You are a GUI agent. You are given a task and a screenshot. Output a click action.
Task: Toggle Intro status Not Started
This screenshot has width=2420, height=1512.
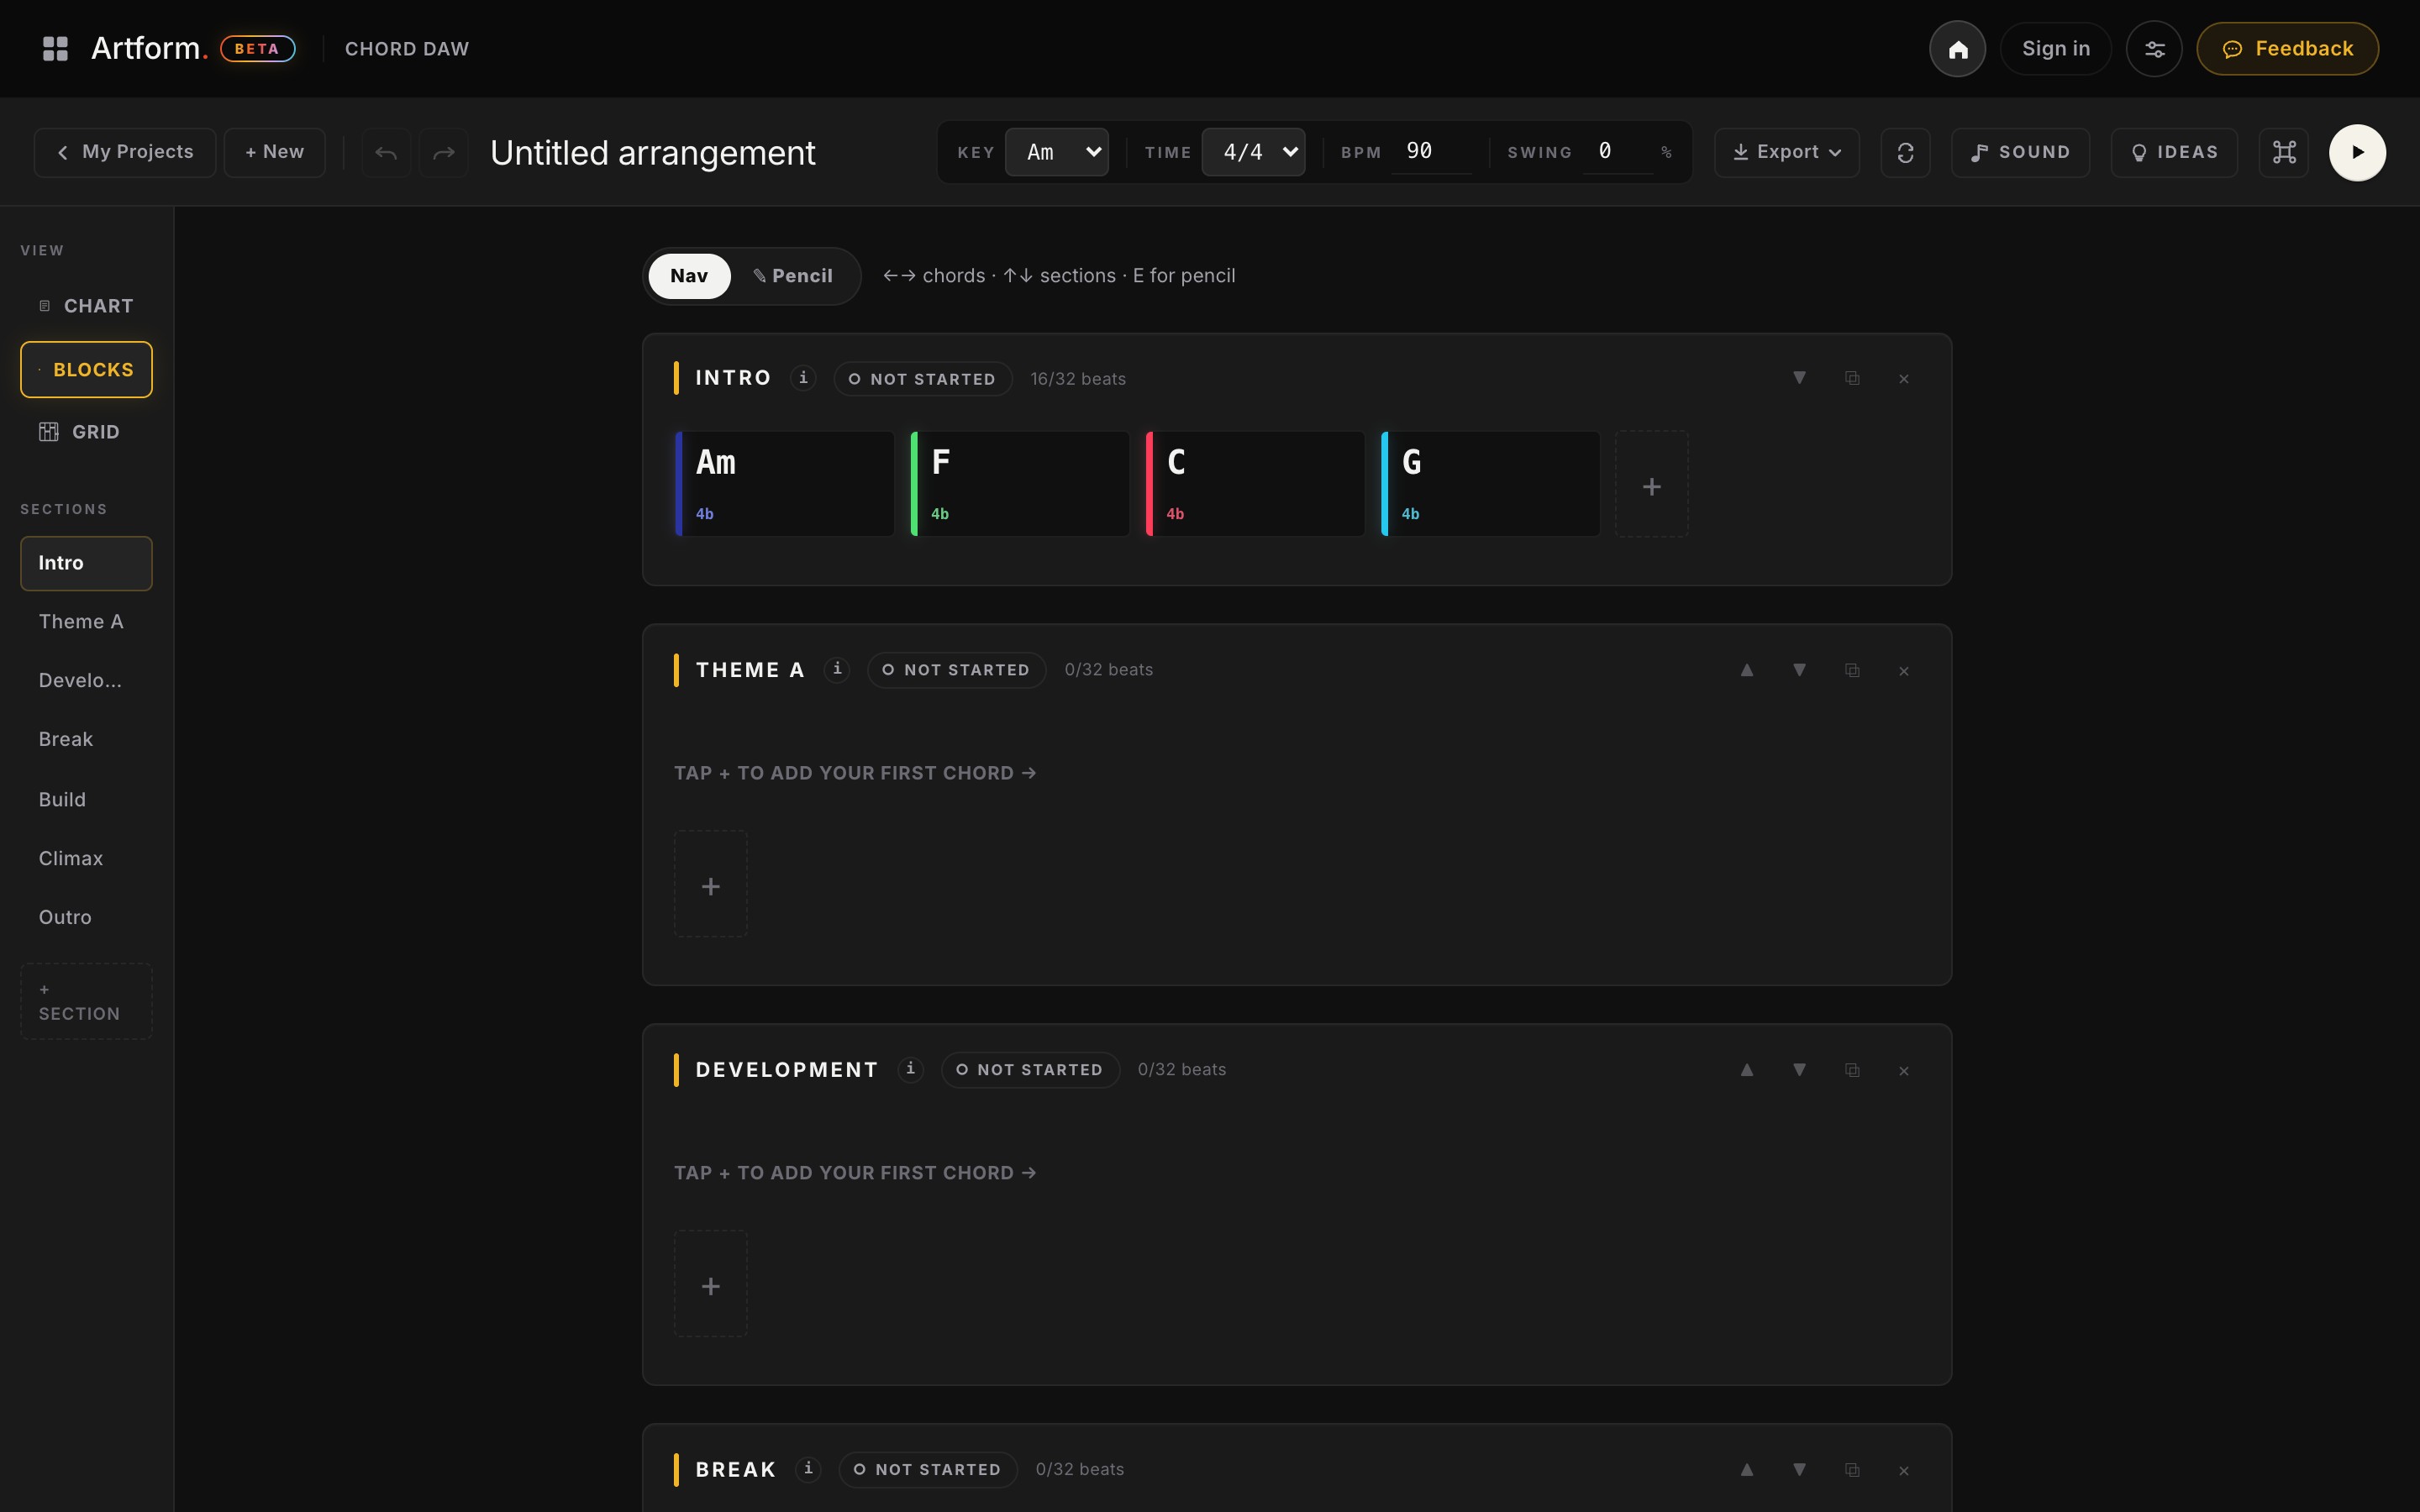click(922, 379)
